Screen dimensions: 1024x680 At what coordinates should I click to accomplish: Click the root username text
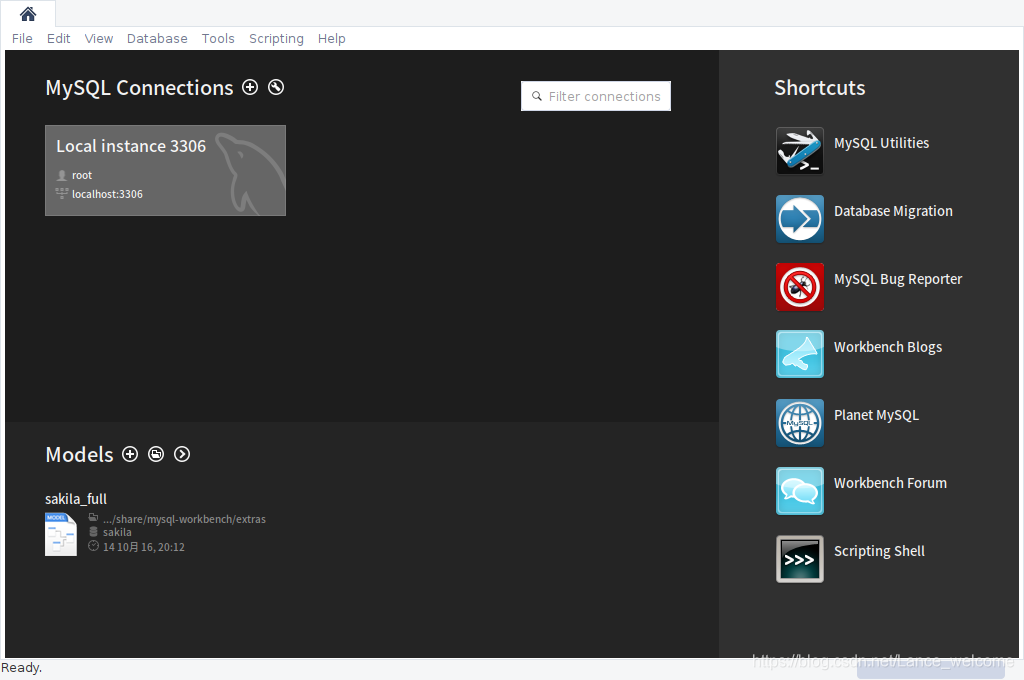coord(82,175)
